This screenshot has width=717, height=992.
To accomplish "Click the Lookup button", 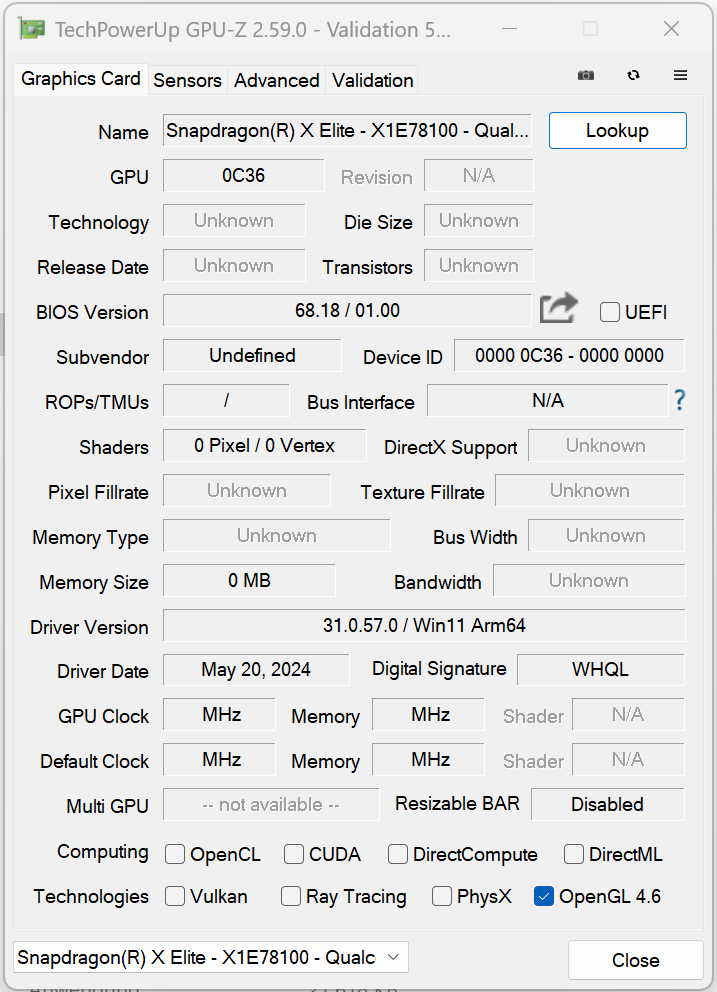I will point(618,130).
